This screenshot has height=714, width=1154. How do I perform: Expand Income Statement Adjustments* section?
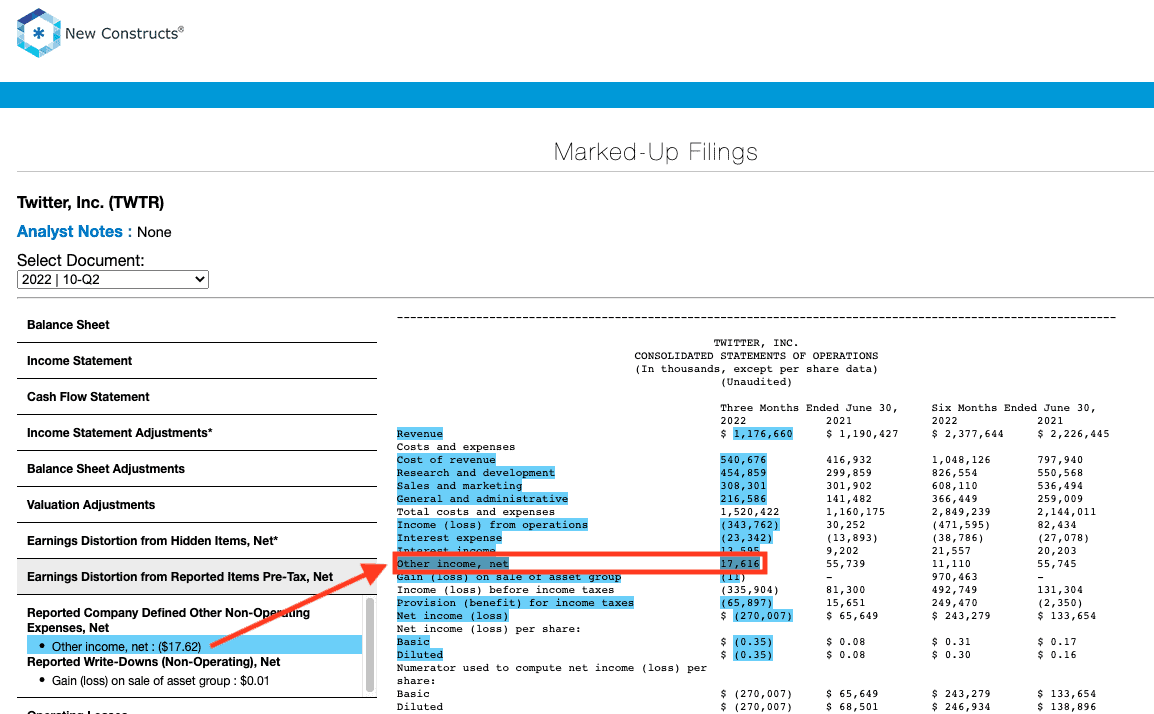[197, 433]
